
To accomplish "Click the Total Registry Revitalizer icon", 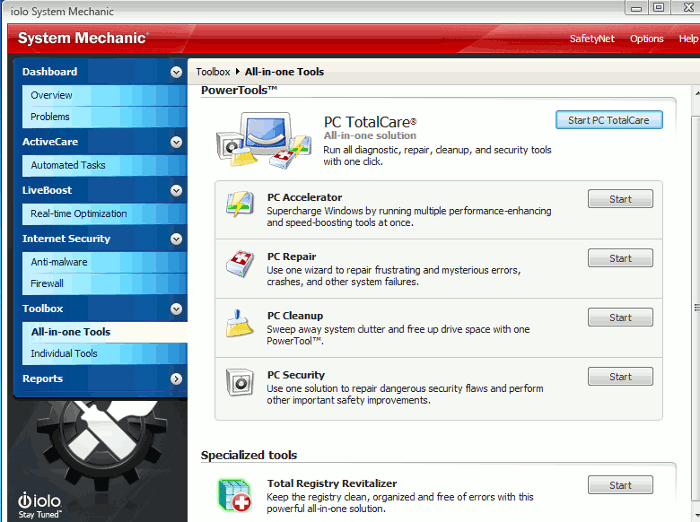I will pos(235,495).
